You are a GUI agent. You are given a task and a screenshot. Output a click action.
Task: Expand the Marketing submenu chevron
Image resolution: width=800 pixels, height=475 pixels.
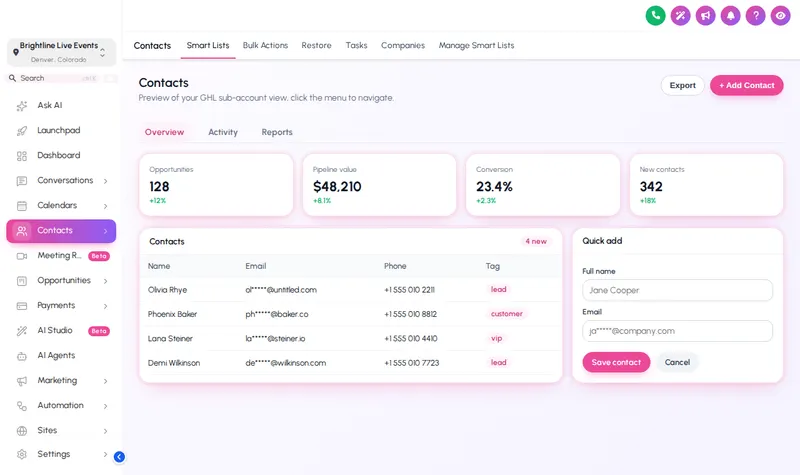106,381
